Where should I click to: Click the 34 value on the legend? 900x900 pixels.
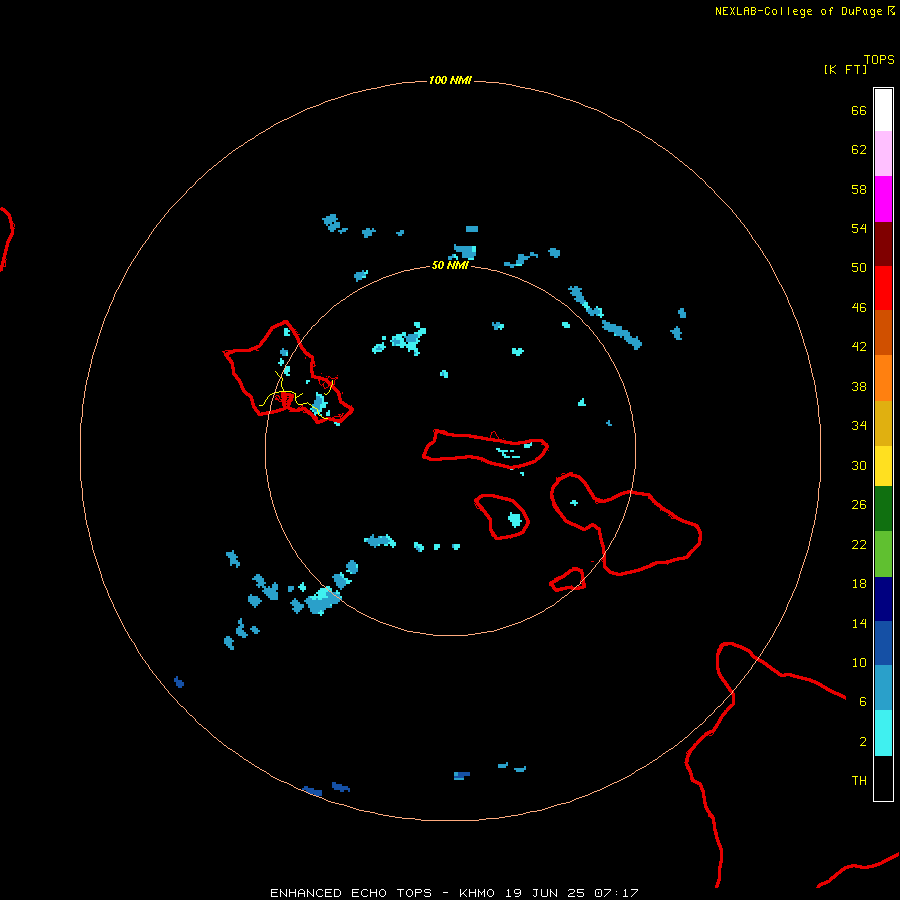pyautogui.click(x=859, y=426)
